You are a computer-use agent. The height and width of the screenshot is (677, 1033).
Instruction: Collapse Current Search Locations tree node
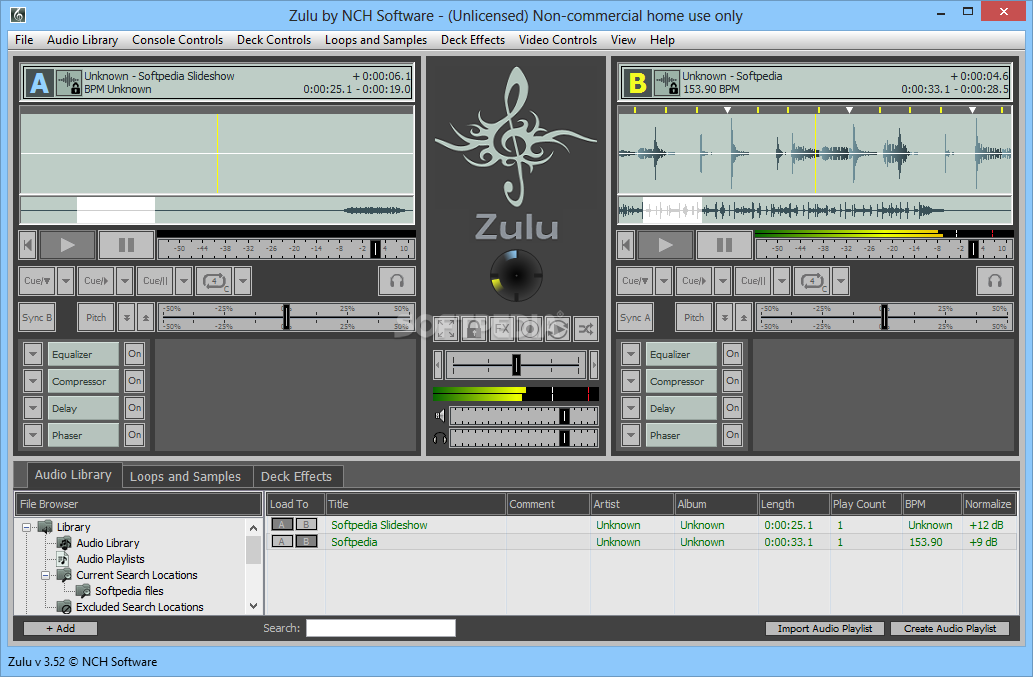pos(45,575)
